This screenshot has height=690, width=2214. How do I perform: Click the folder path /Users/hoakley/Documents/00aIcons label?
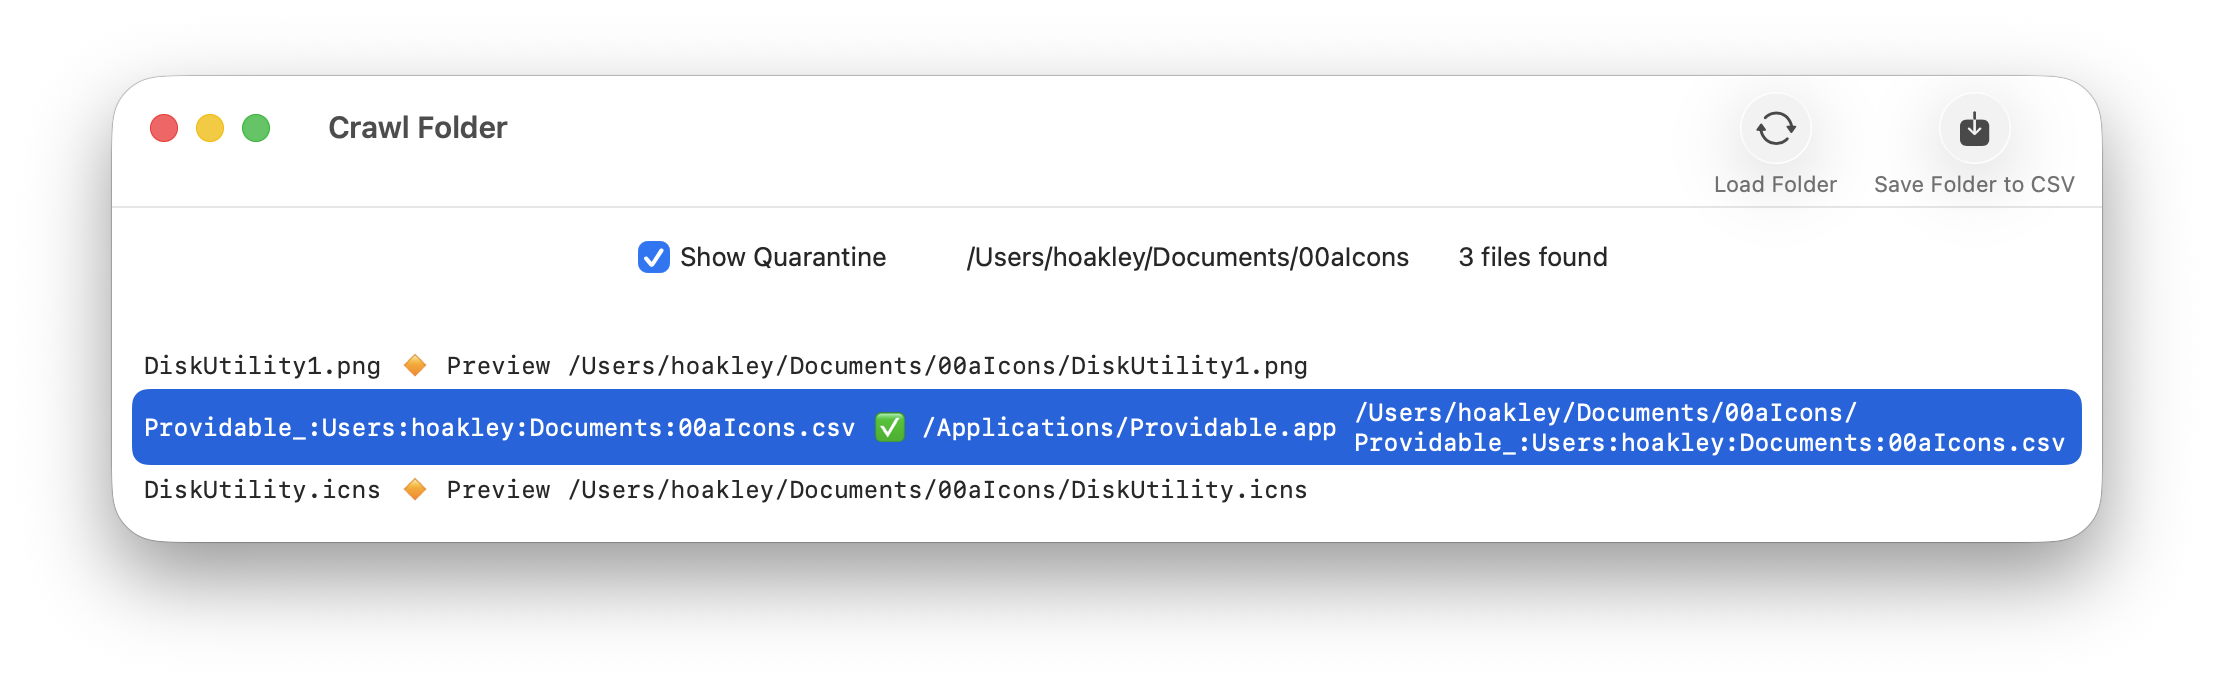(x=1187, y=257)
